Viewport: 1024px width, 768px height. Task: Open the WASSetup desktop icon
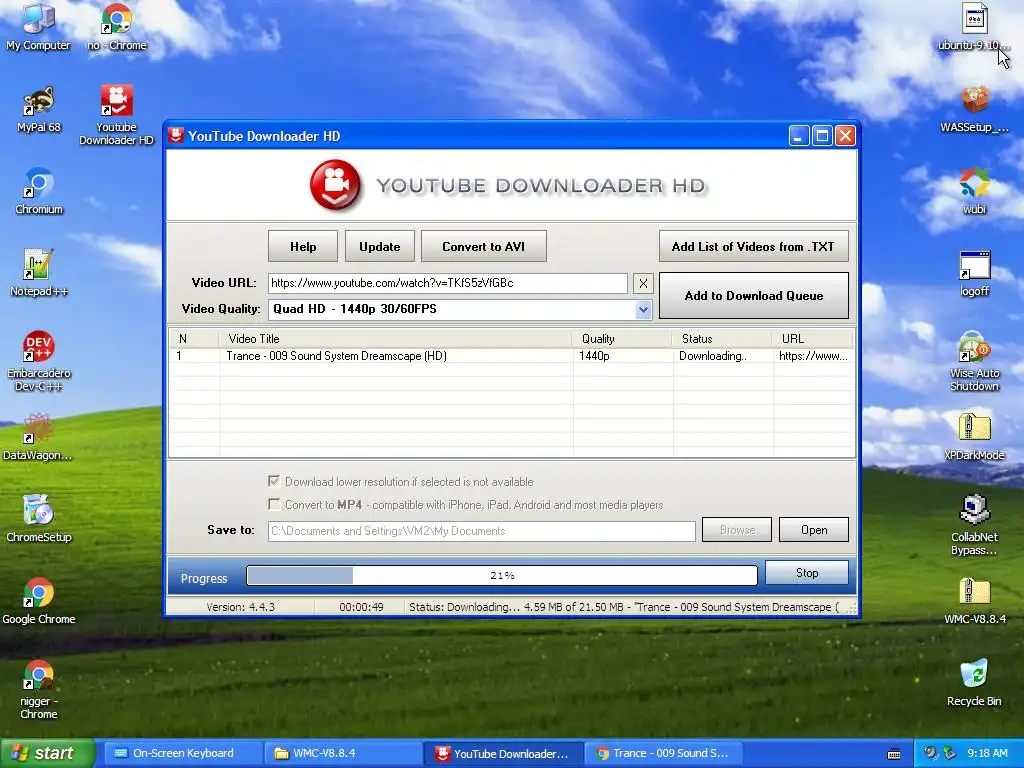tap(974, 110)
